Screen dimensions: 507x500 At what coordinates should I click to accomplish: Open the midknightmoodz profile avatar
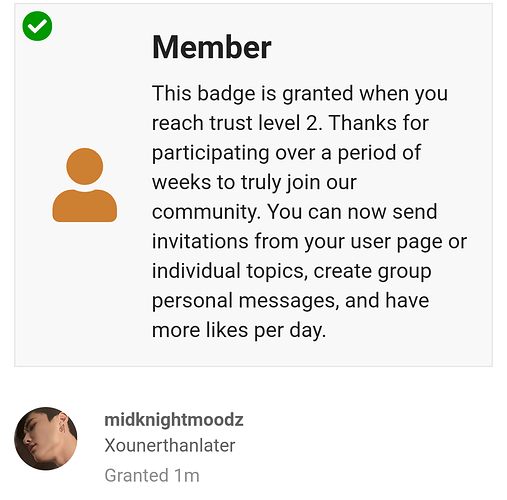click(46, 438)
